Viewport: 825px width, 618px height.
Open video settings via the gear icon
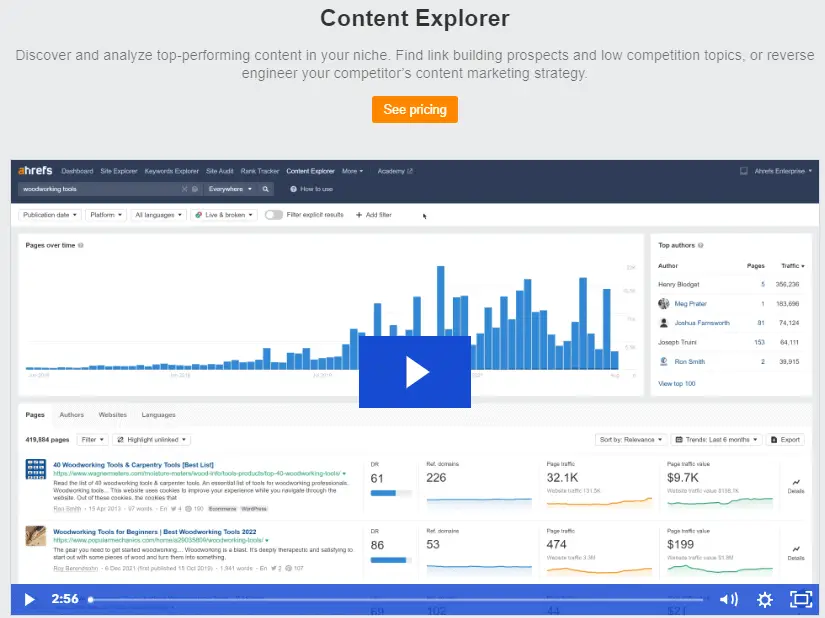tap(764, 599)
